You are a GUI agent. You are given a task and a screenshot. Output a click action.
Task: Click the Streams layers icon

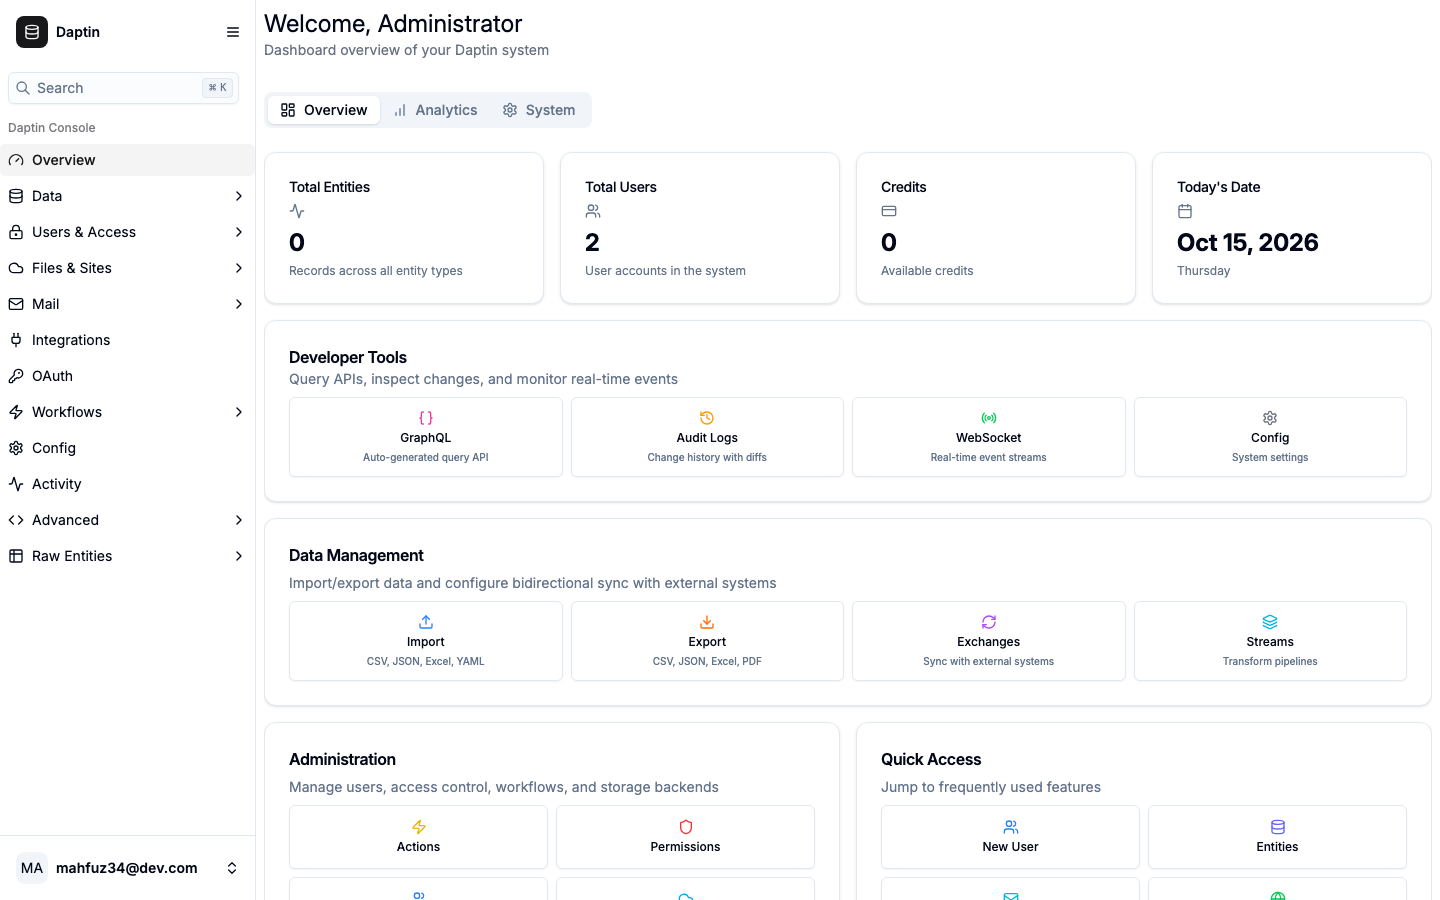(1270, 622)
